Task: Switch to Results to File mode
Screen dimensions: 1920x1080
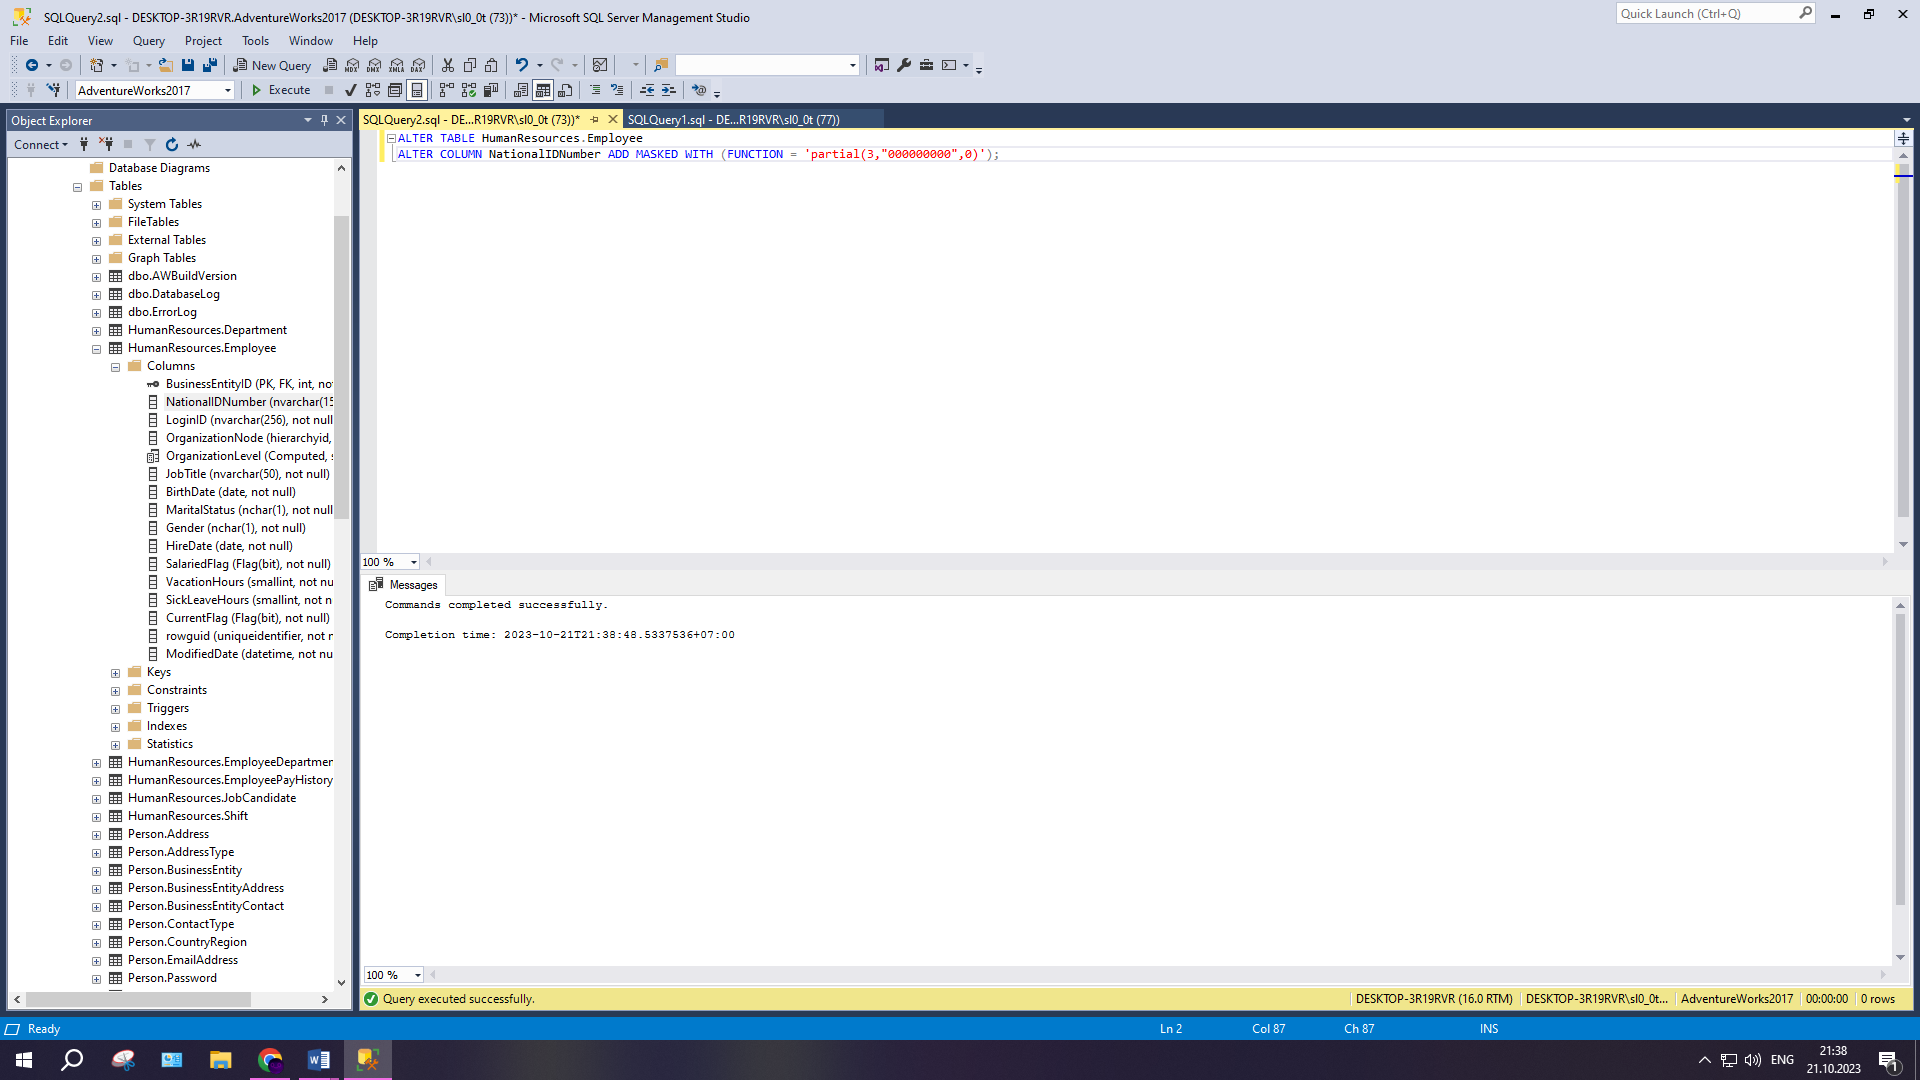Action: pos(565,90)
